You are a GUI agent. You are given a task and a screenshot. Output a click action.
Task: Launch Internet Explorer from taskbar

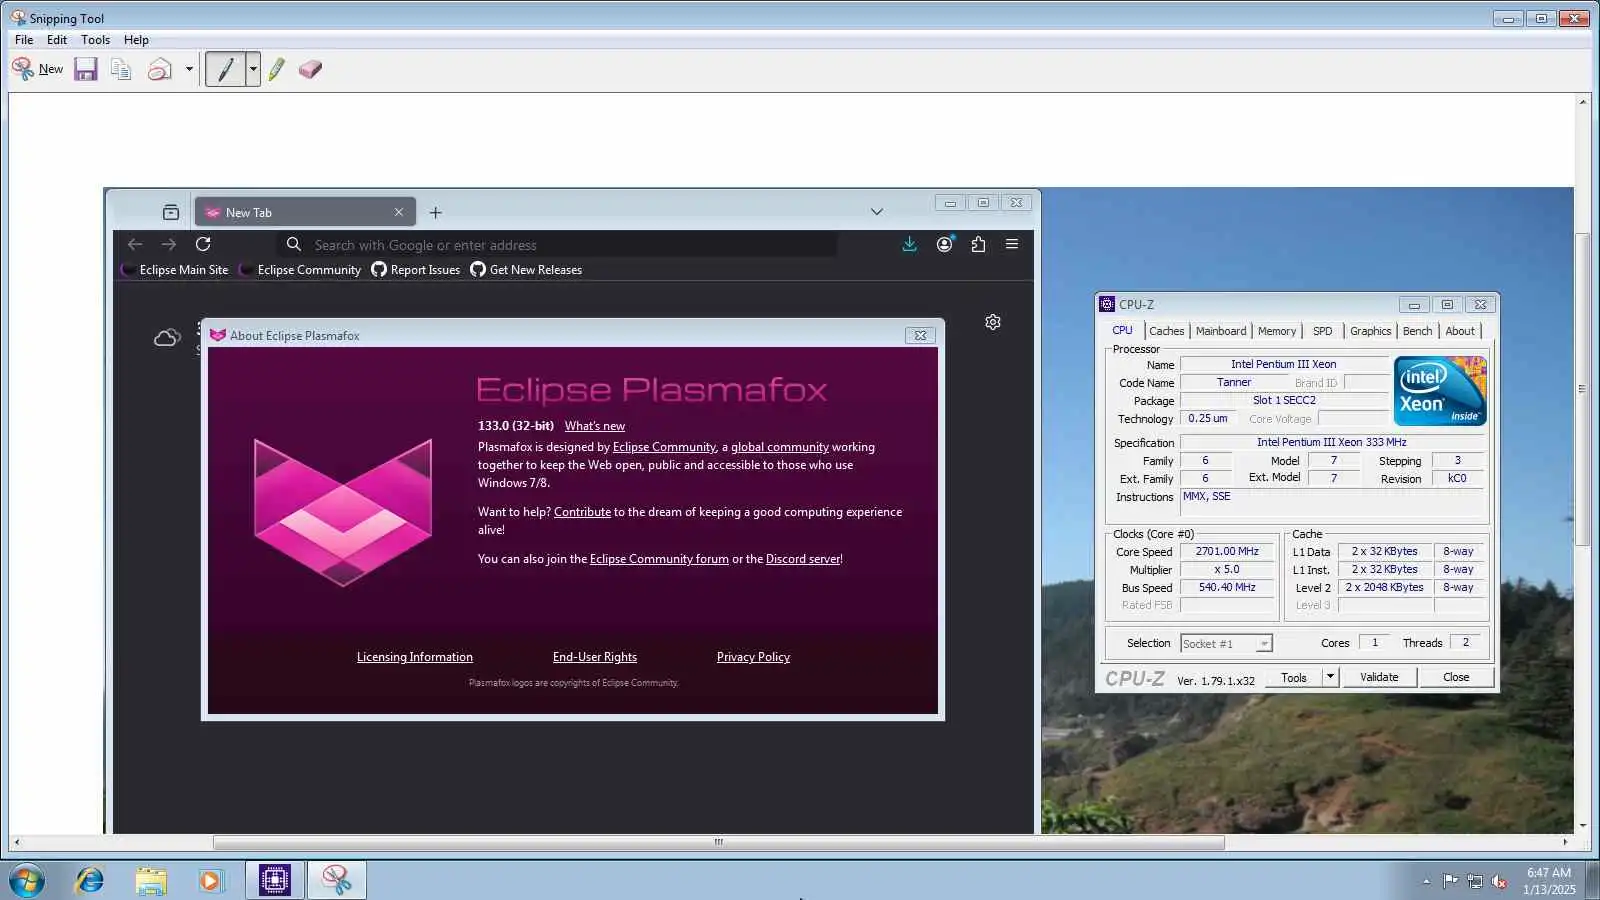[x=90, y=880]
